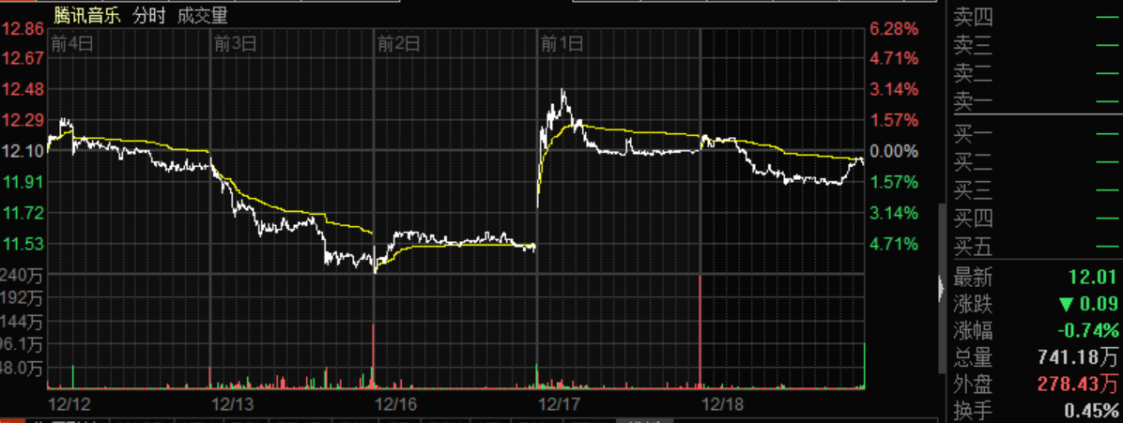Click the 12/17 date on time axis
1123x423 pixels.
(x=560, y=404)
